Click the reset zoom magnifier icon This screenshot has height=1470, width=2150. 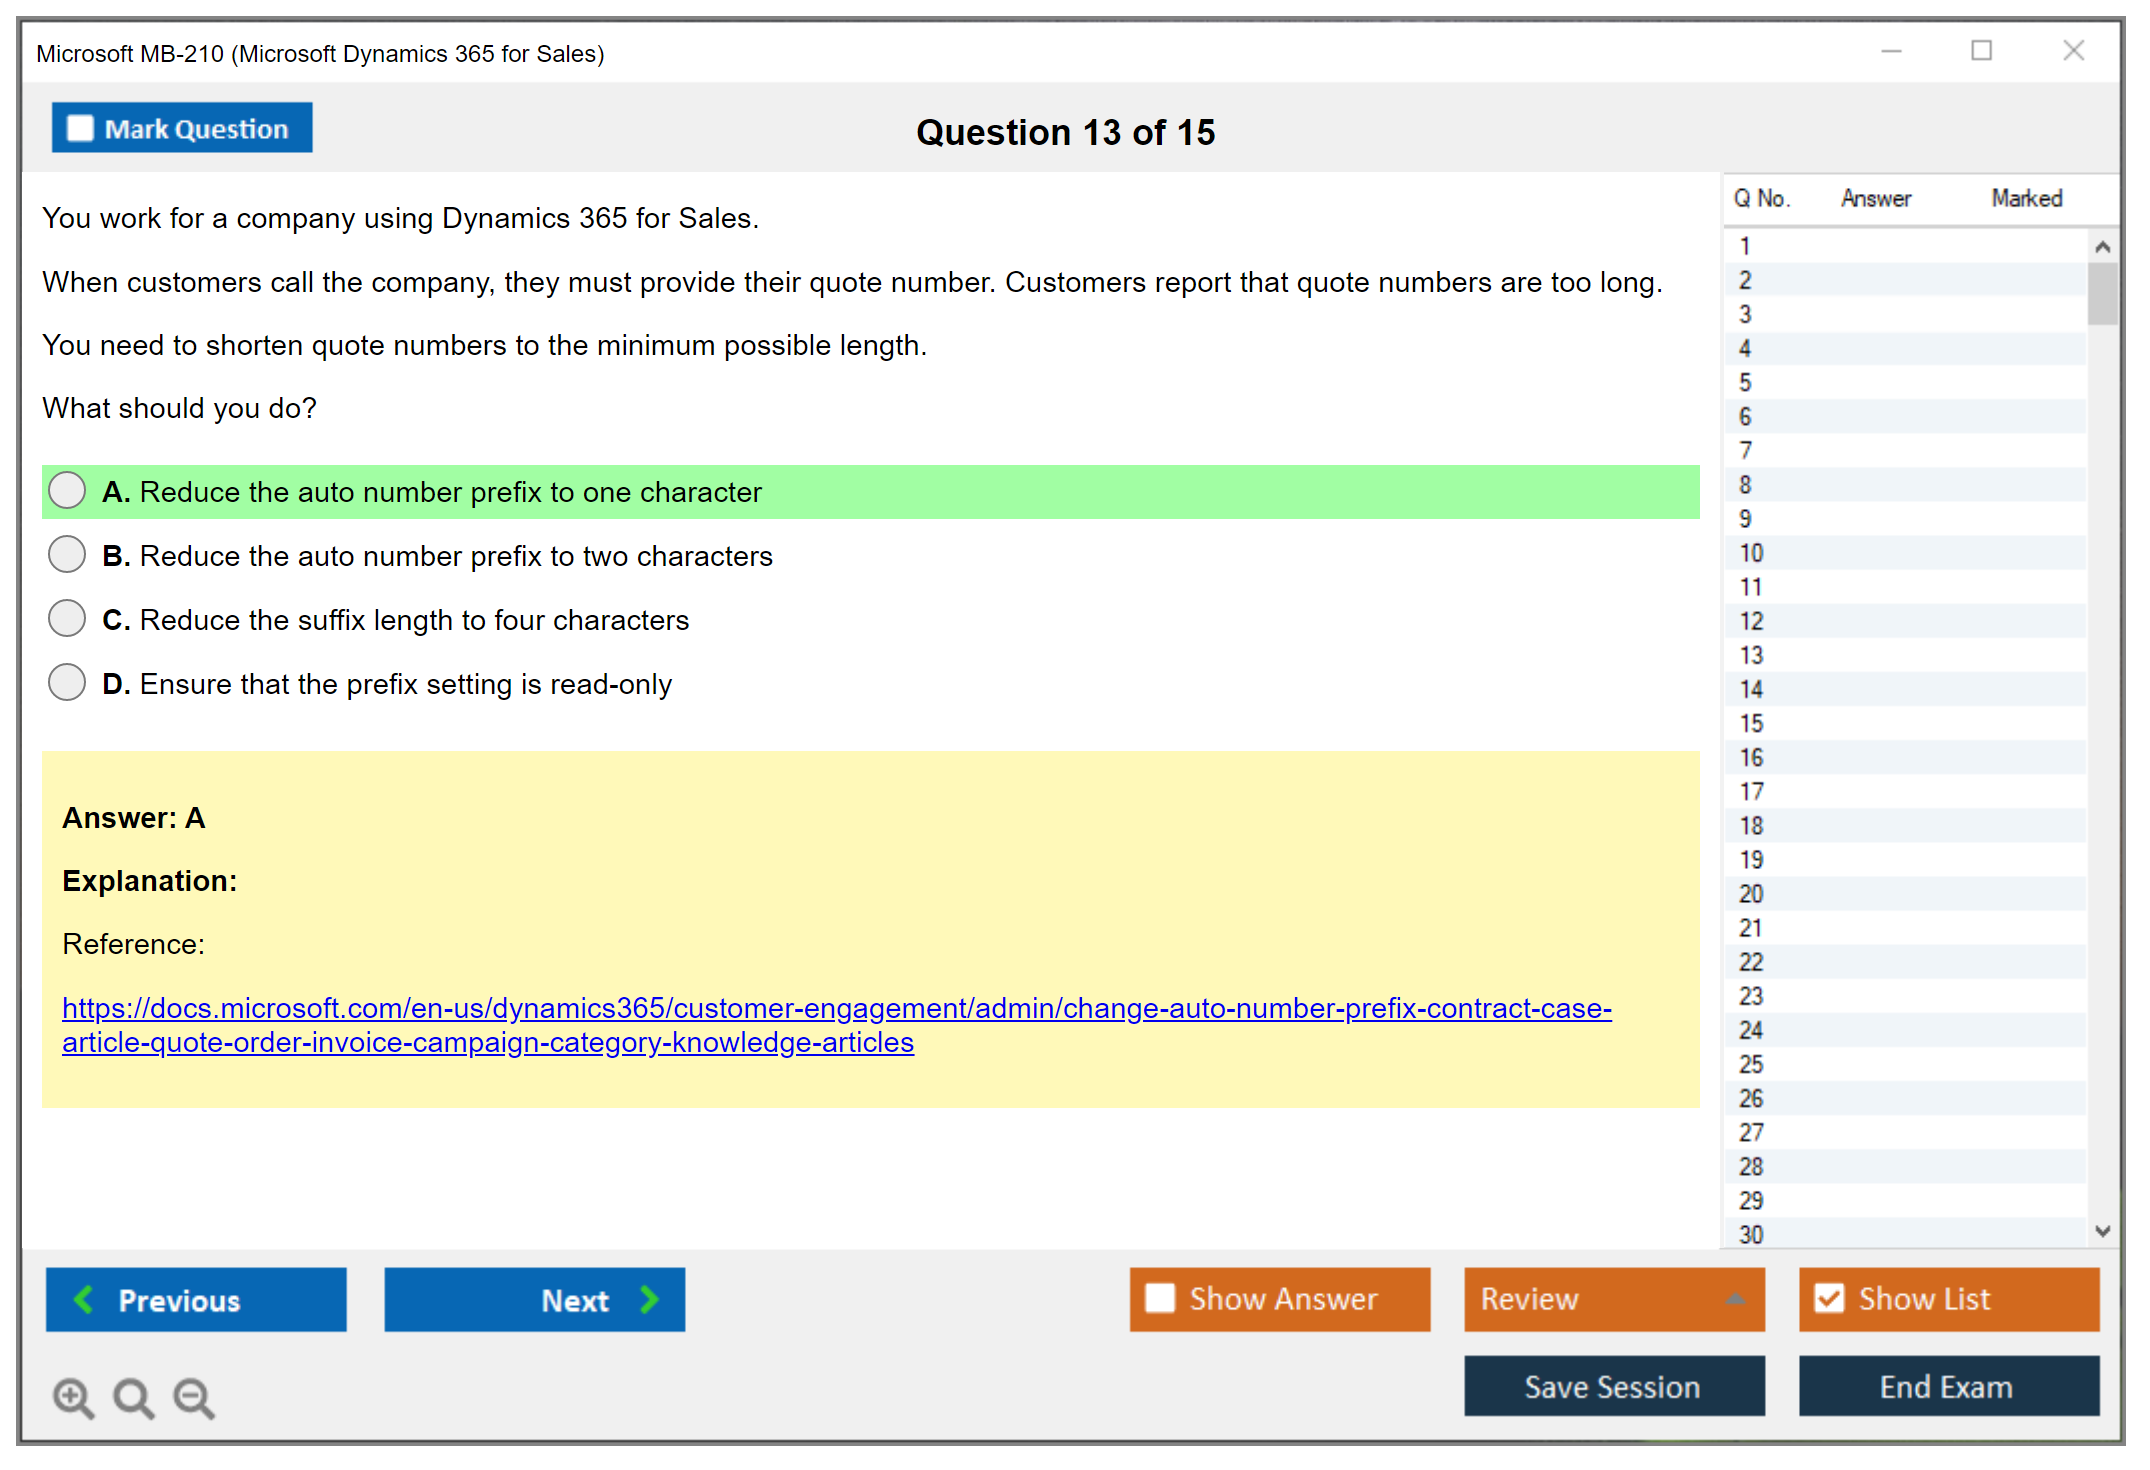point(133,1397)
